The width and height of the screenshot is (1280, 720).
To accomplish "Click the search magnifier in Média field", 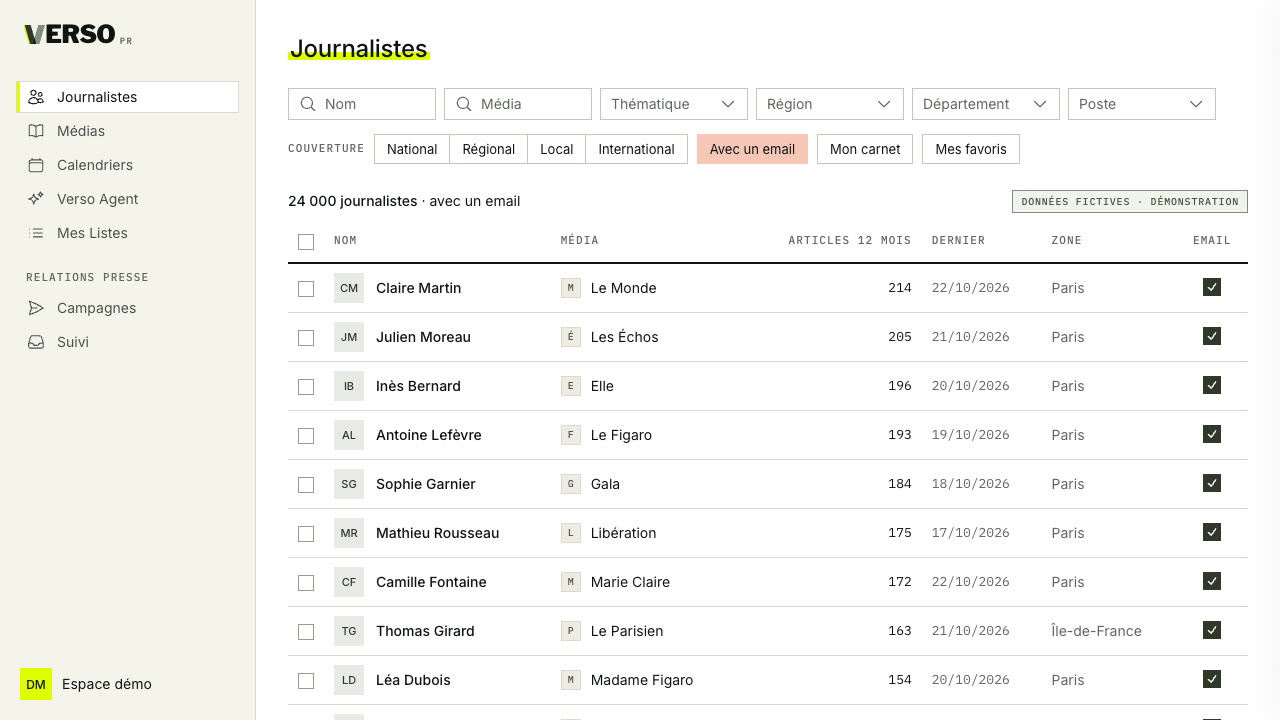I will tap(465, 104).
